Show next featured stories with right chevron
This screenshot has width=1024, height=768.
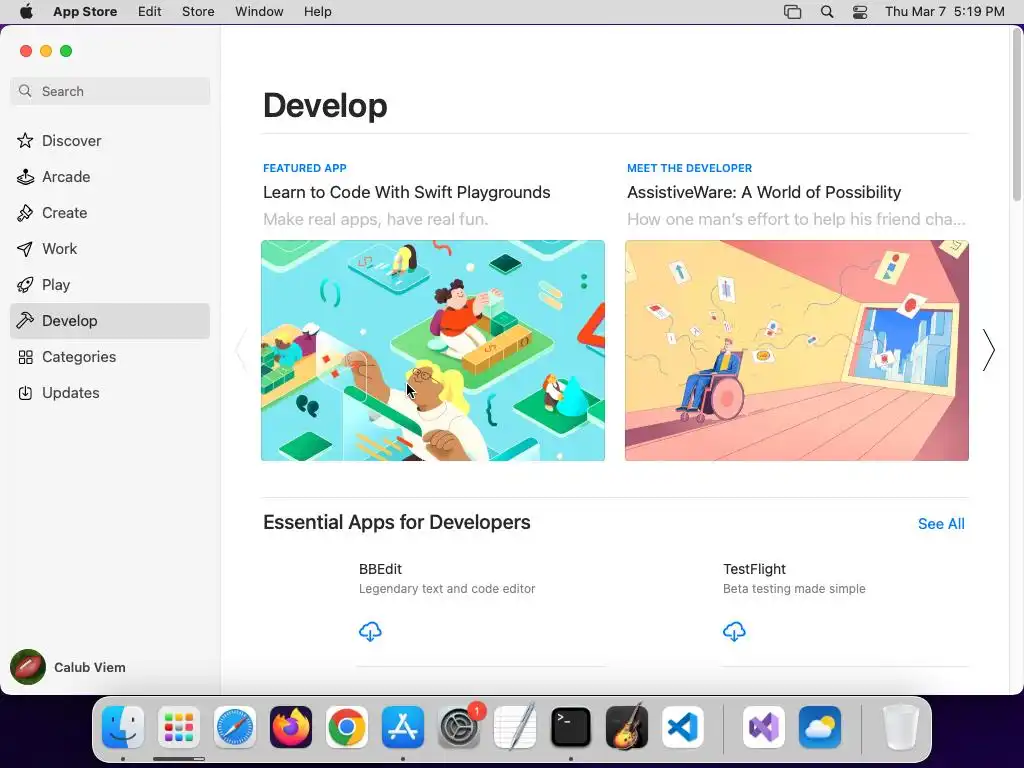coord(989,350)
